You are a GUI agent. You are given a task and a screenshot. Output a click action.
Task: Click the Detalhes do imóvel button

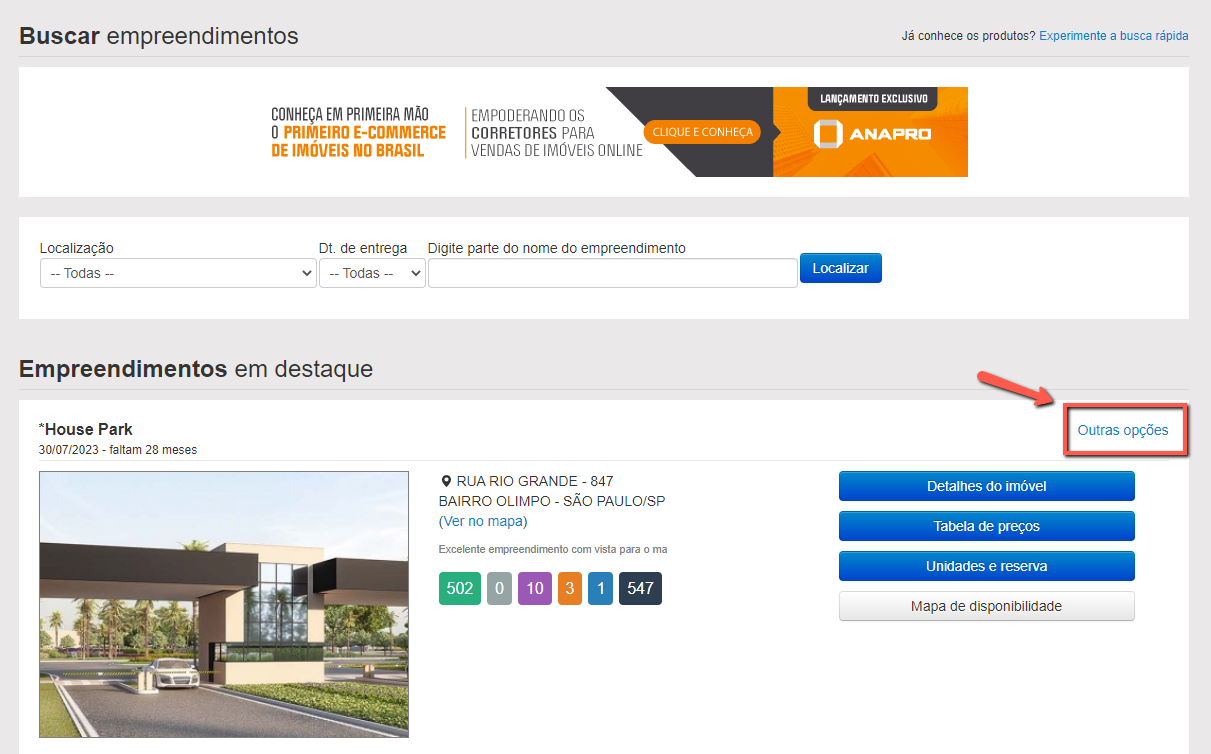coord(986,486)
